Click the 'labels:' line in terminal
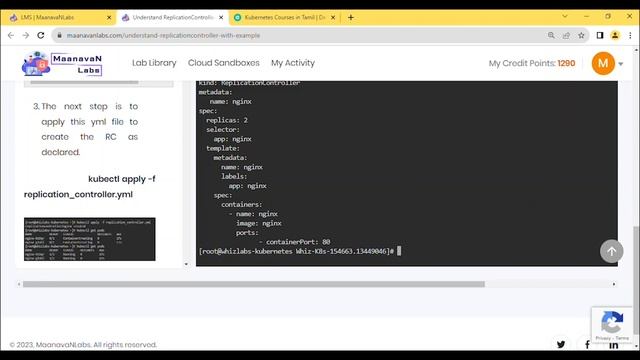The width and height of the screenshot is (640, 360). tap(234, 176)
